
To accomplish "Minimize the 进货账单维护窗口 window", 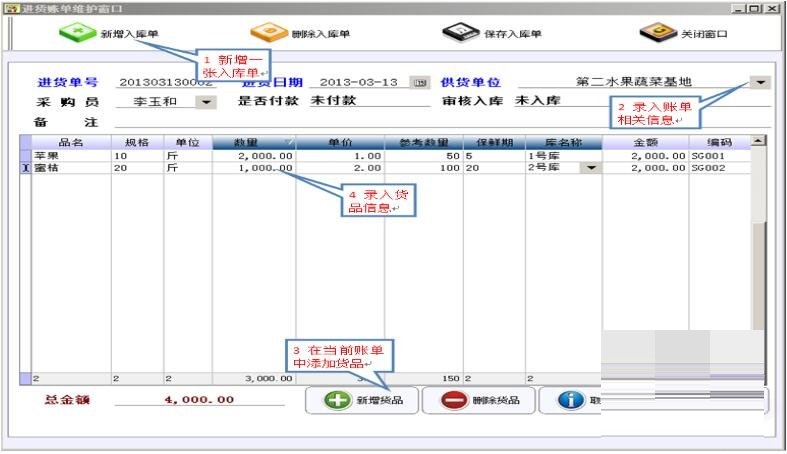I will click(x=738, y=9).
